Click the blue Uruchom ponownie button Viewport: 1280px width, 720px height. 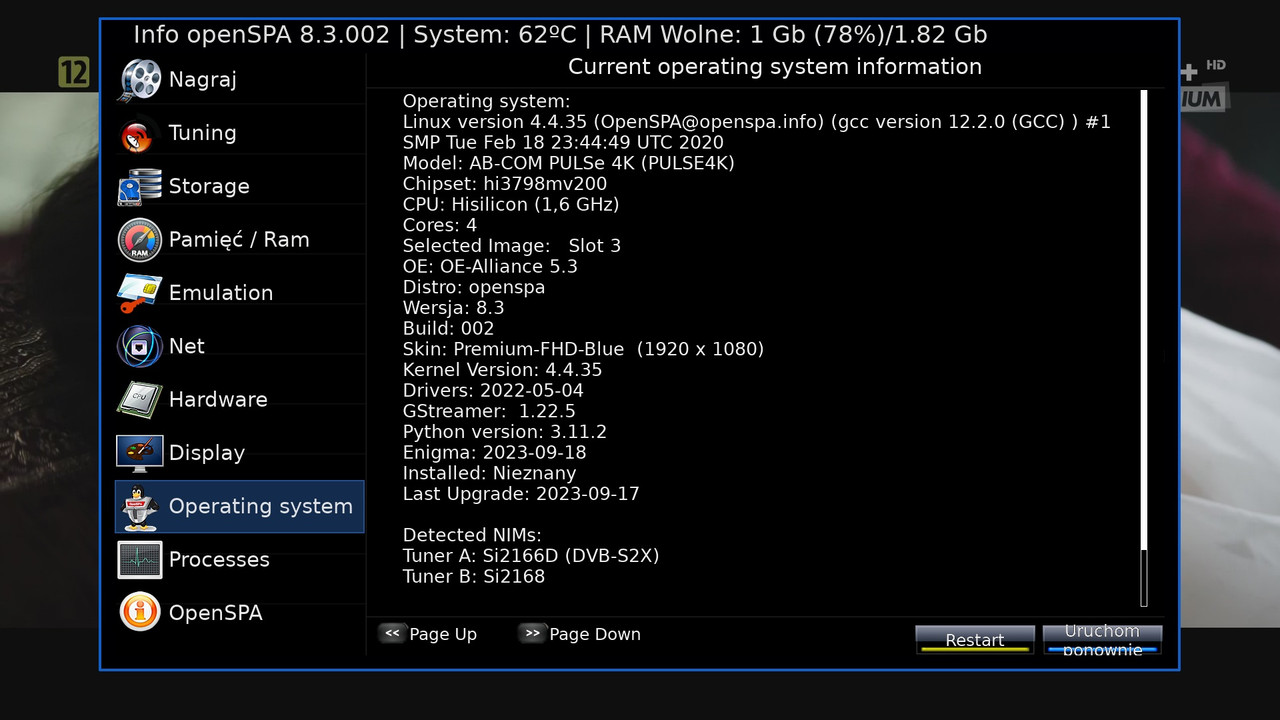[x=1102, y=640]
